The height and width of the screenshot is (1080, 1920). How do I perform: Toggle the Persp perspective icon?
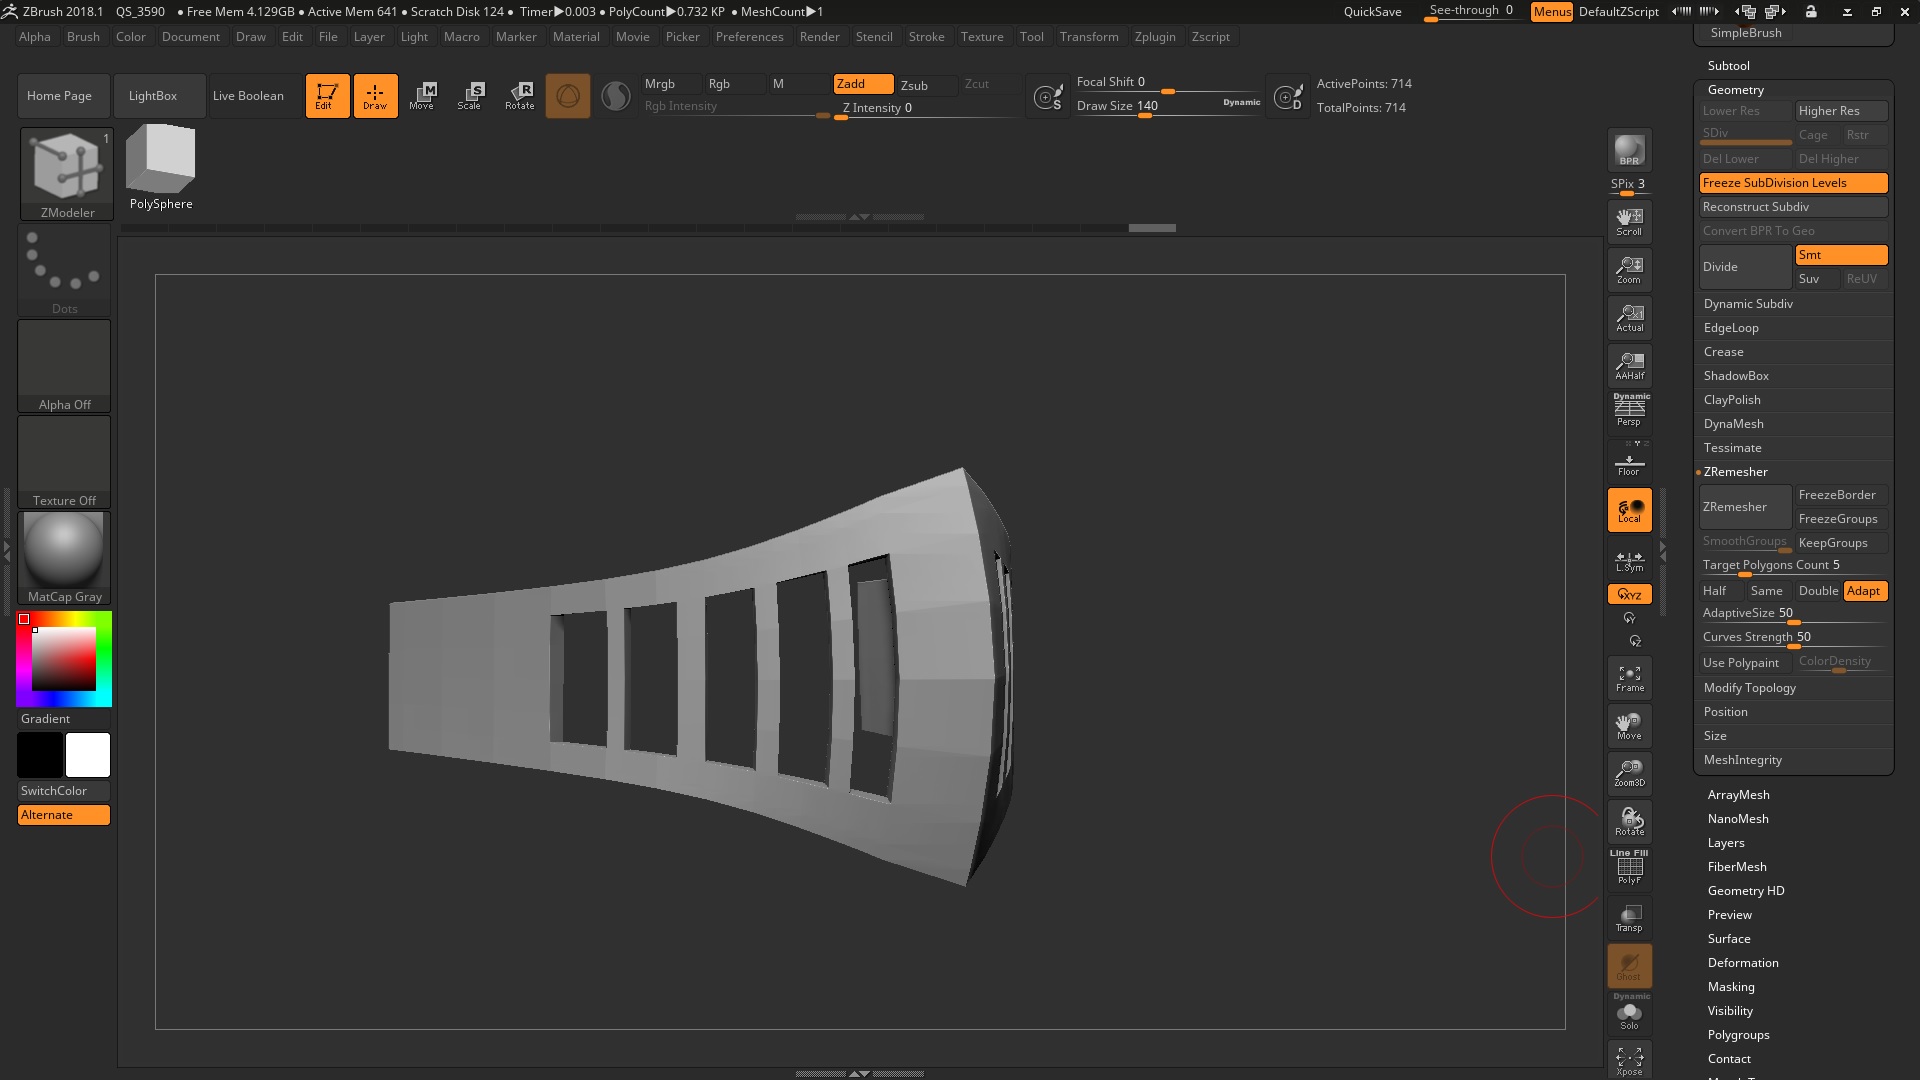[1629, 411]
